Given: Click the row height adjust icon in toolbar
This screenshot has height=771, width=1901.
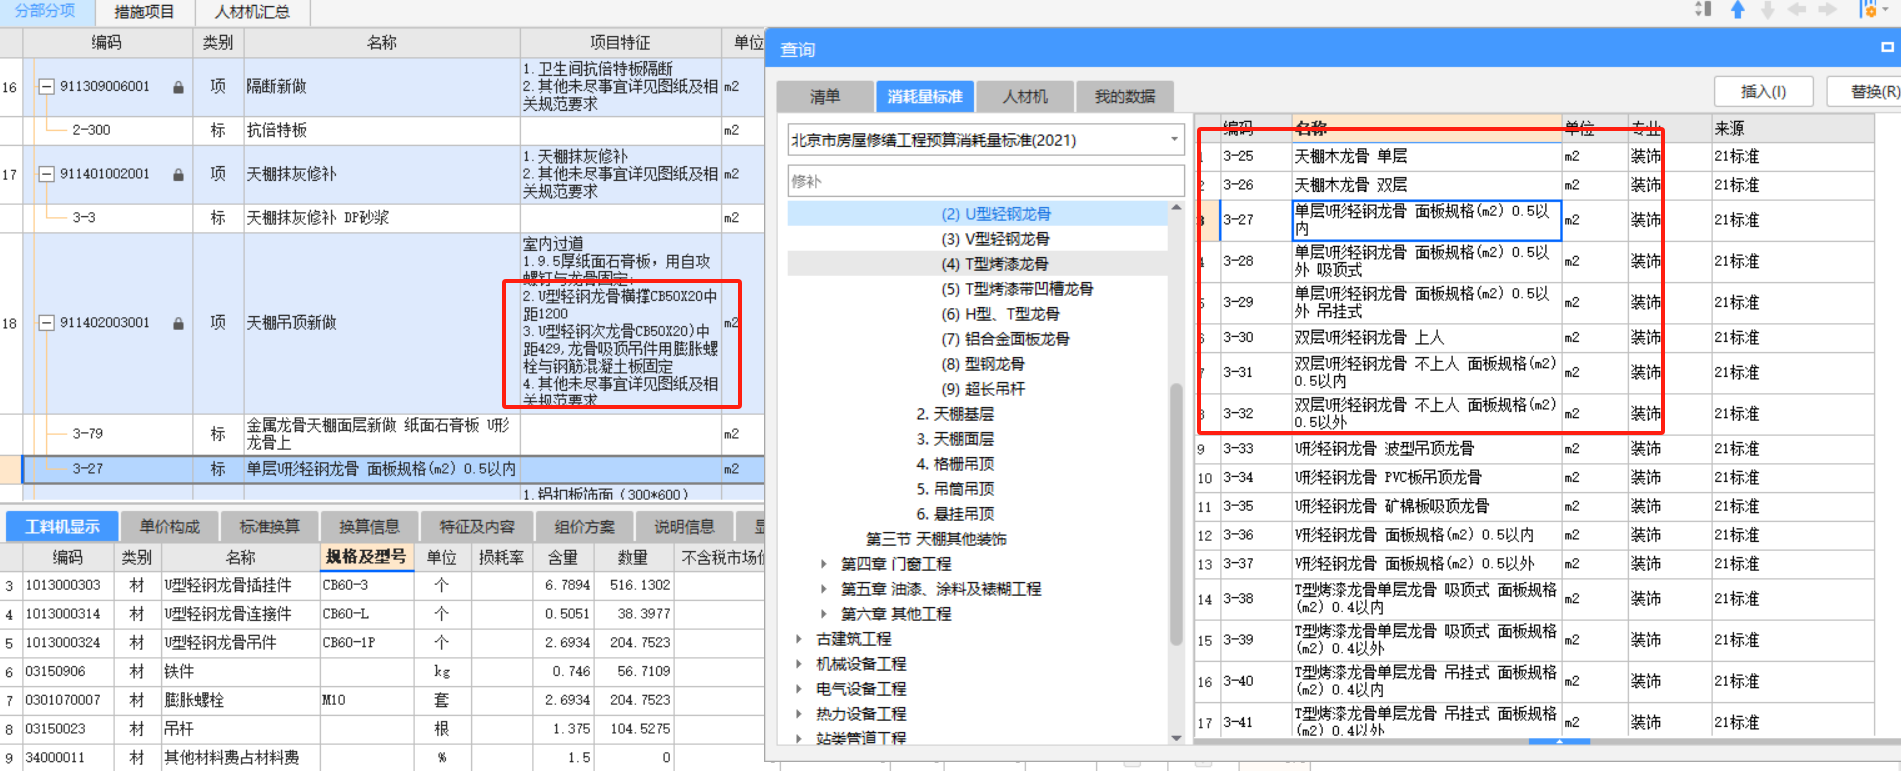Looking at the screenshot, I should point(1704,10).
